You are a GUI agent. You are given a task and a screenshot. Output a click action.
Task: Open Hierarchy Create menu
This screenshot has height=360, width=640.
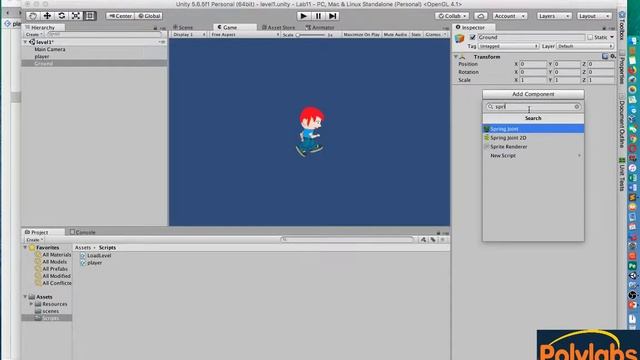coord(34,35)
